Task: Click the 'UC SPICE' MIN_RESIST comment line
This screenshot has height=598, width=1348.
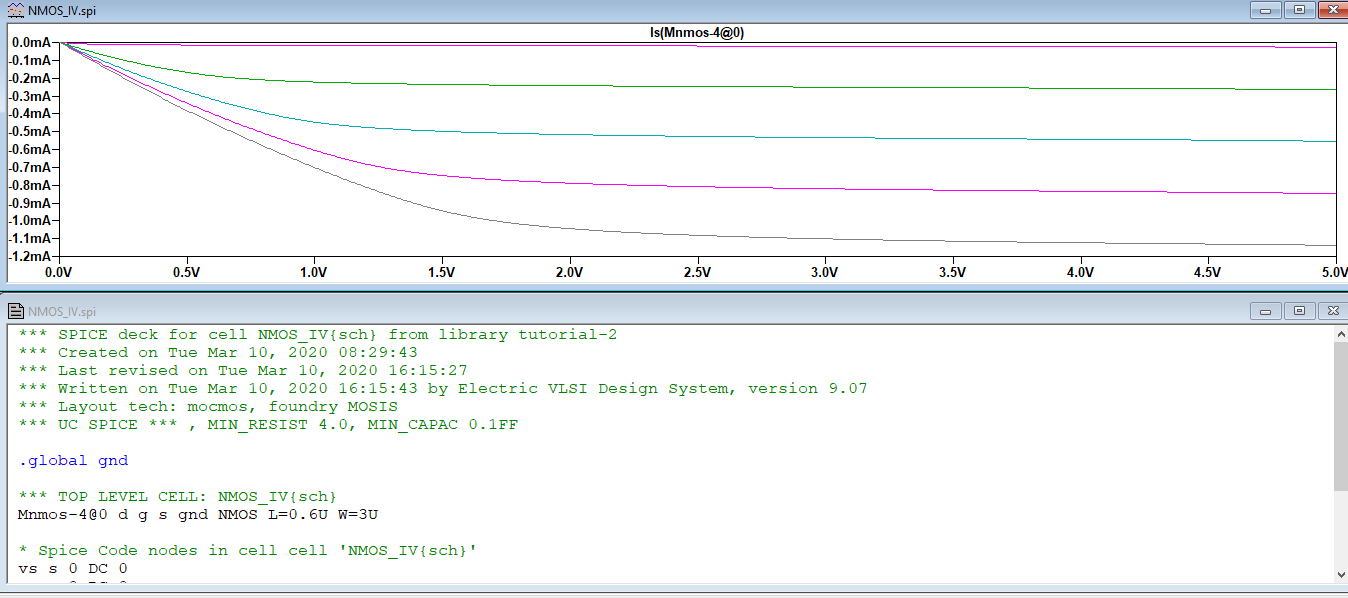Action: coord(268,424)
